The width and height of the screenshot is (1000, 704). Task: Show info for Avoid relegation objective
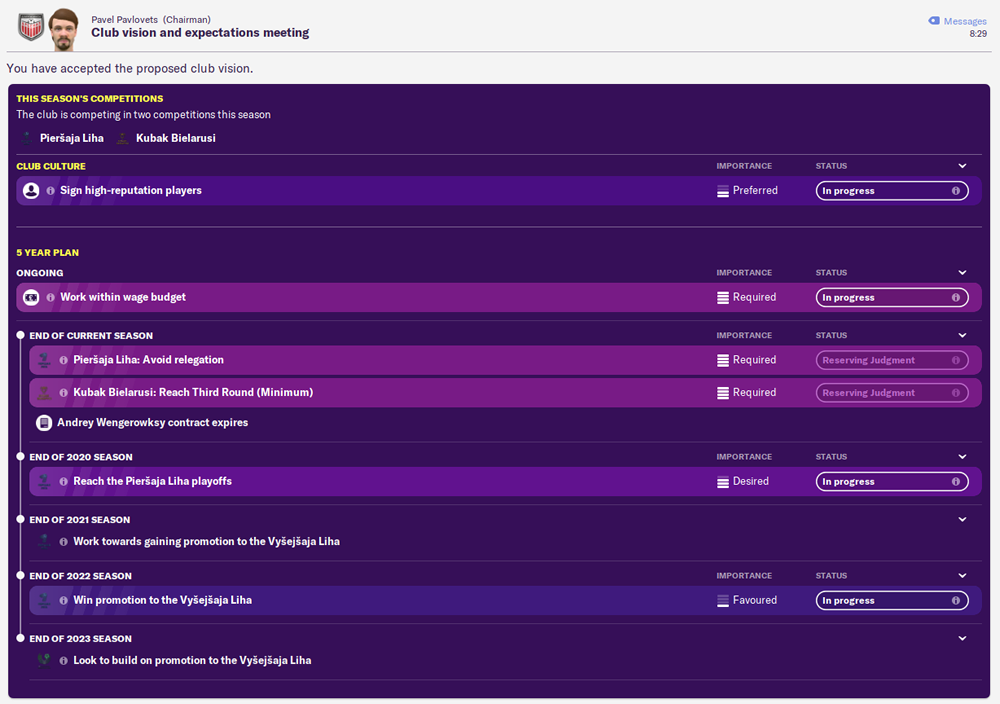[63, 360]
